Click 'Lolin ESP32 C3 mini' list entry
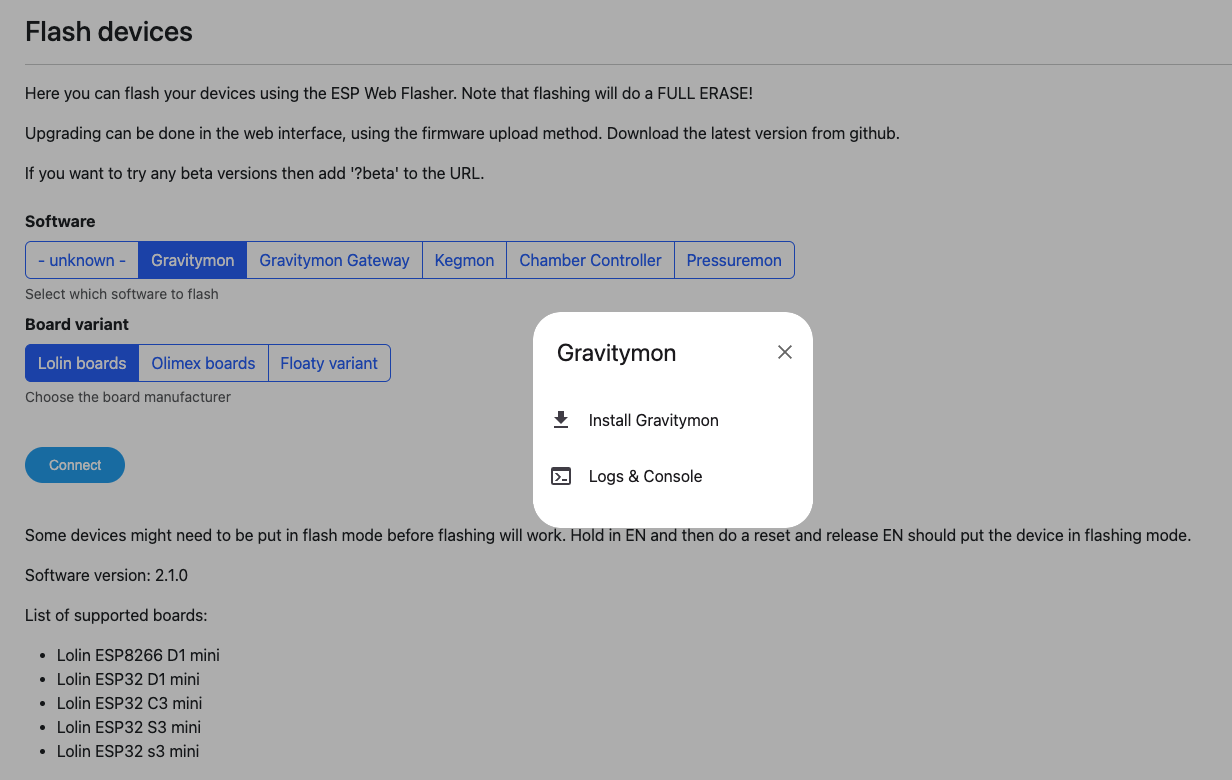 tap(130, 703)
